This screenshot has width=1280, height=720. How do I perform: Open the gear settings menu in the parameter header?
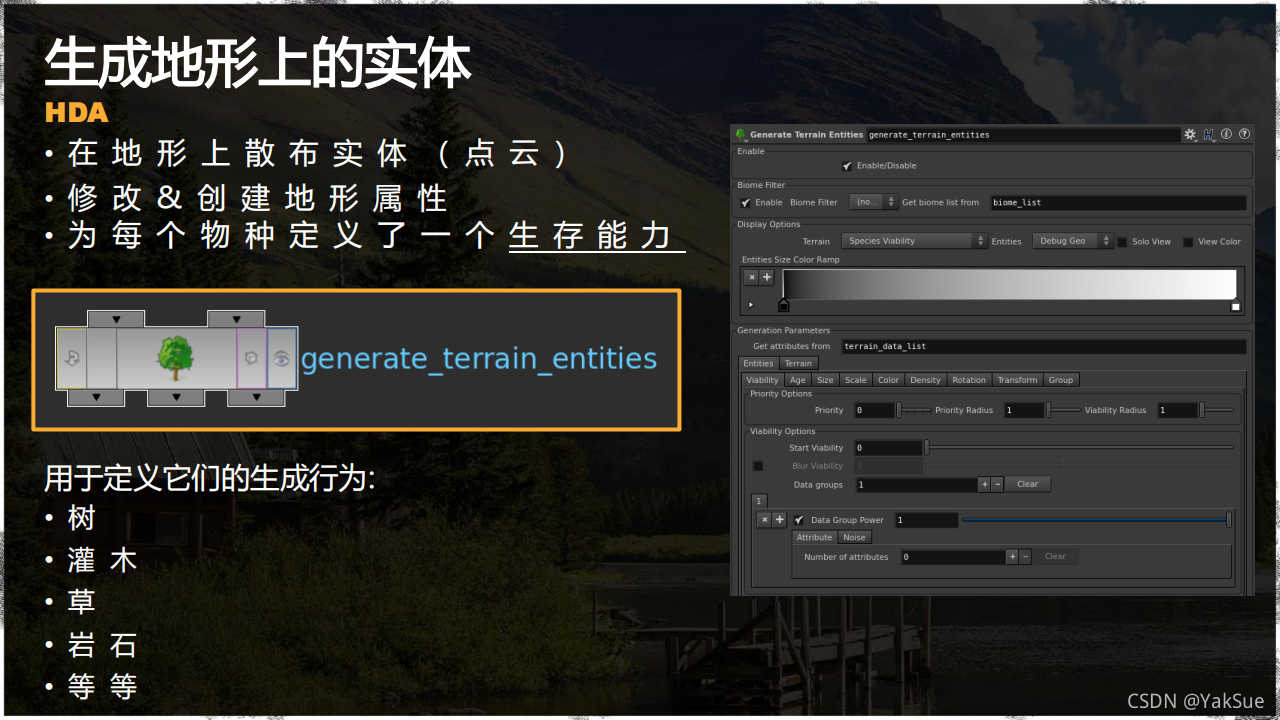(x=1190, y=134)
